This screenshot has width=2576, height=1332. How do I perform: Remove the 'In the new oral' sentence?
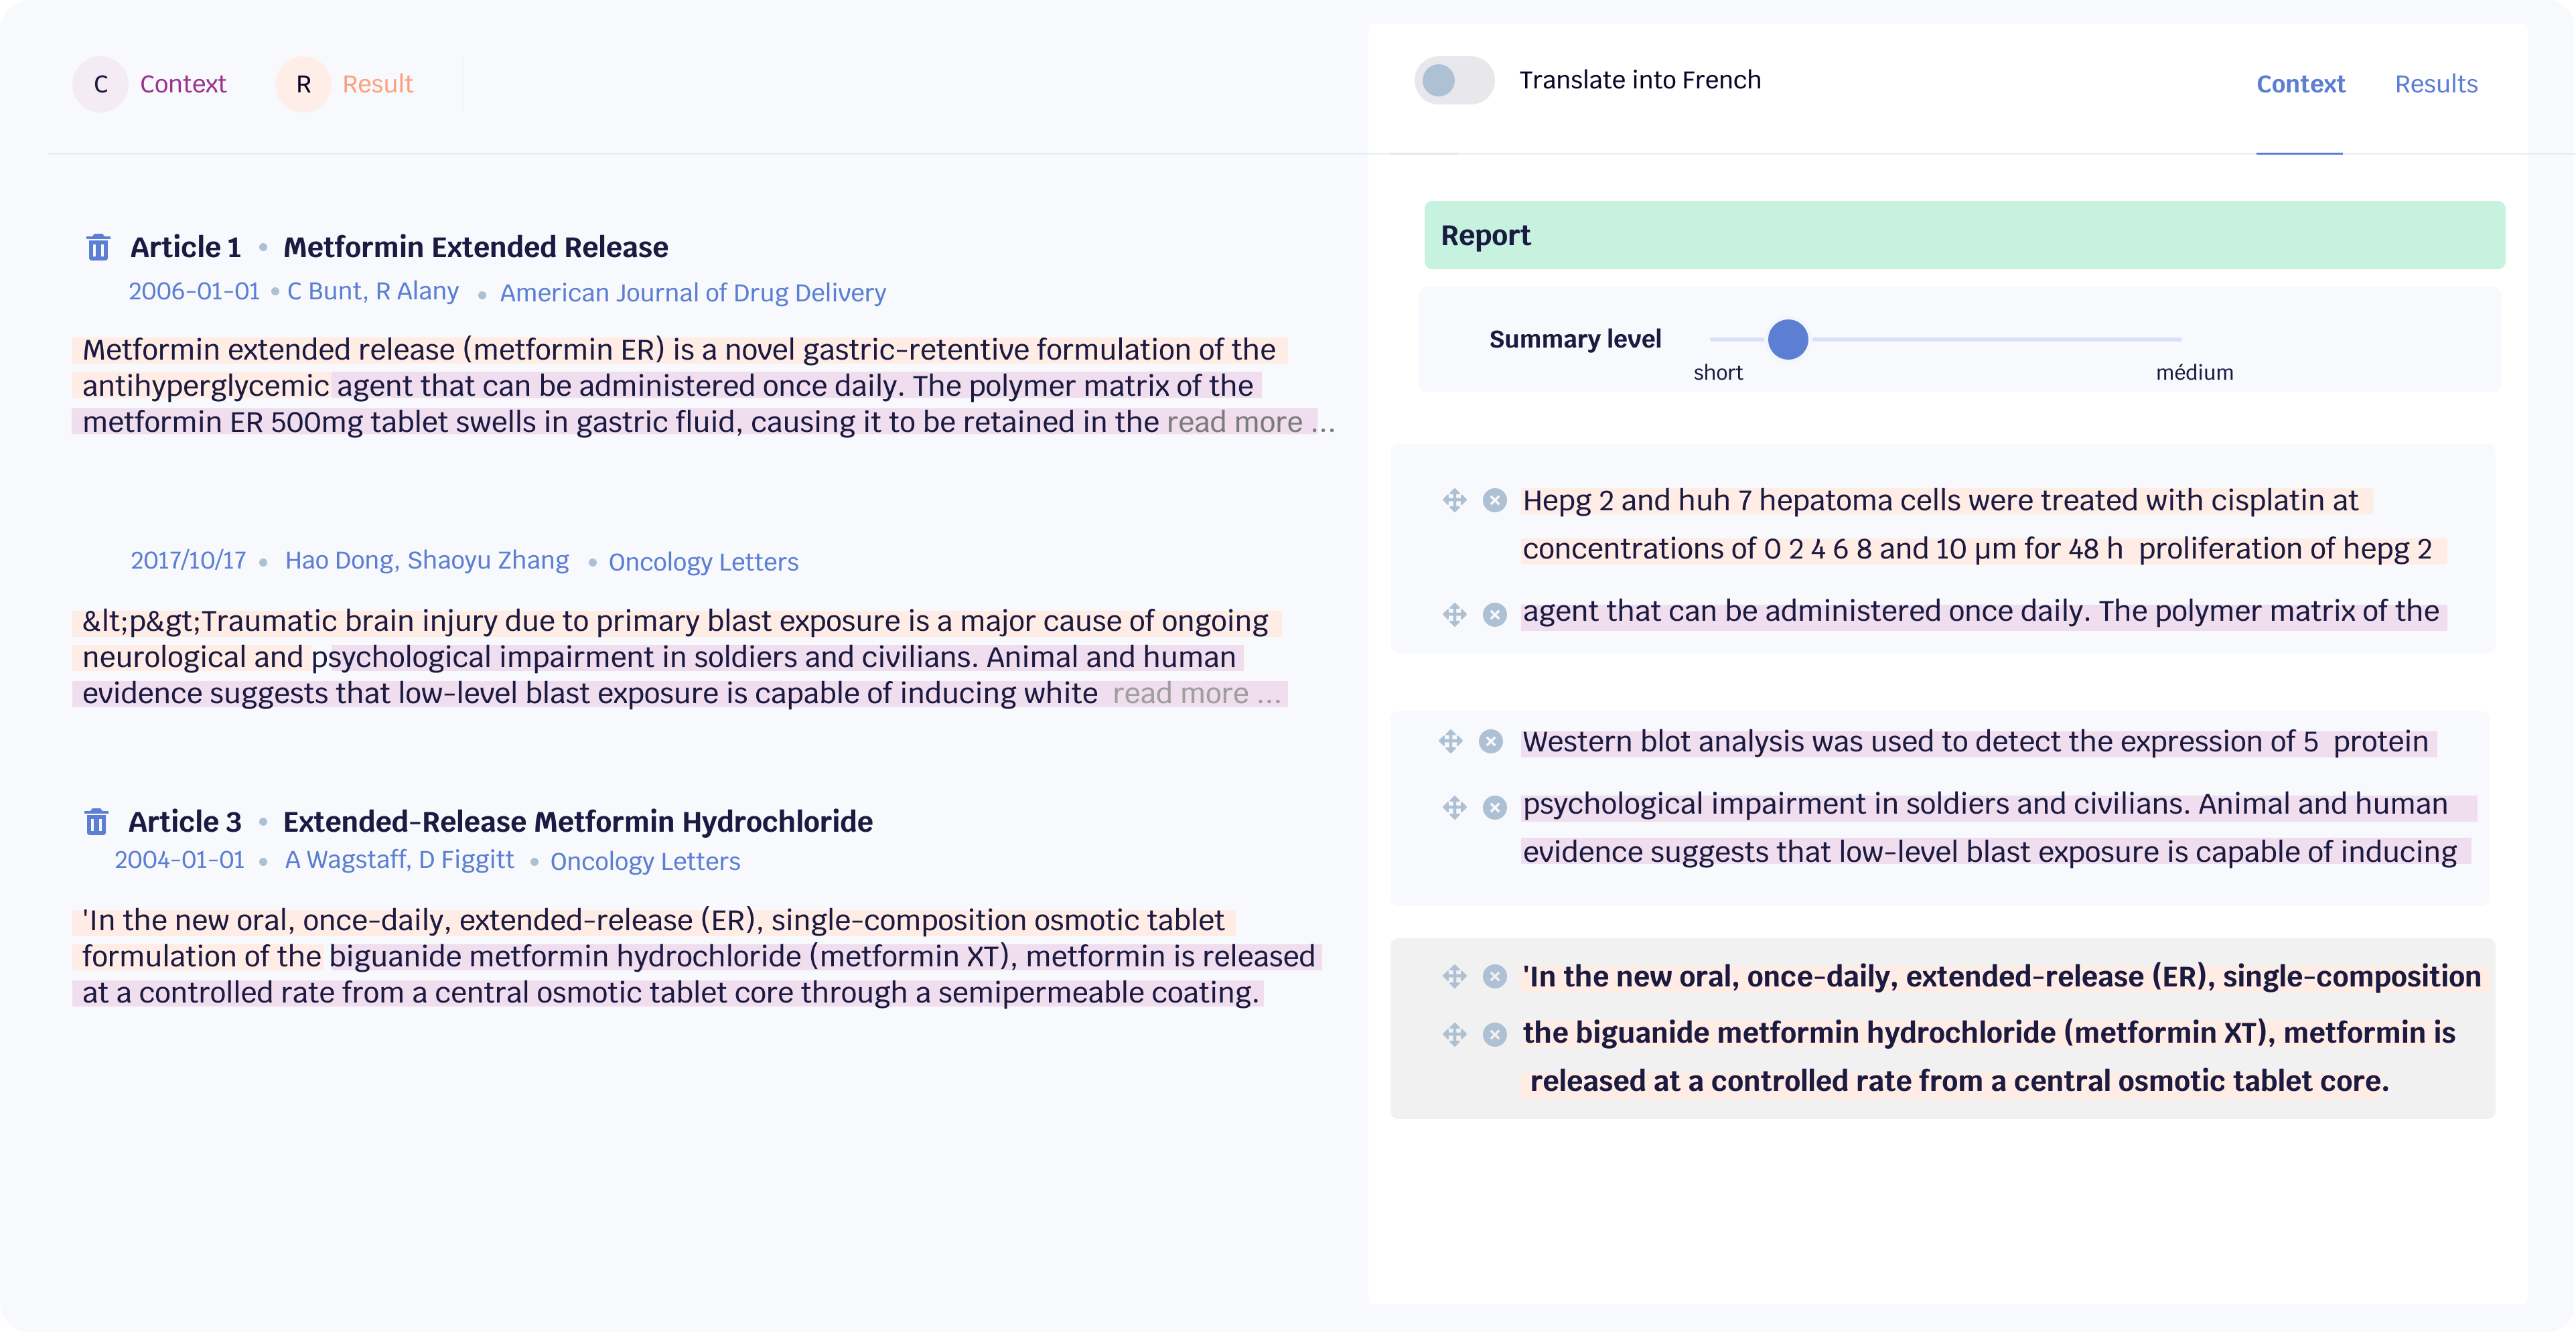(1494, 976)
